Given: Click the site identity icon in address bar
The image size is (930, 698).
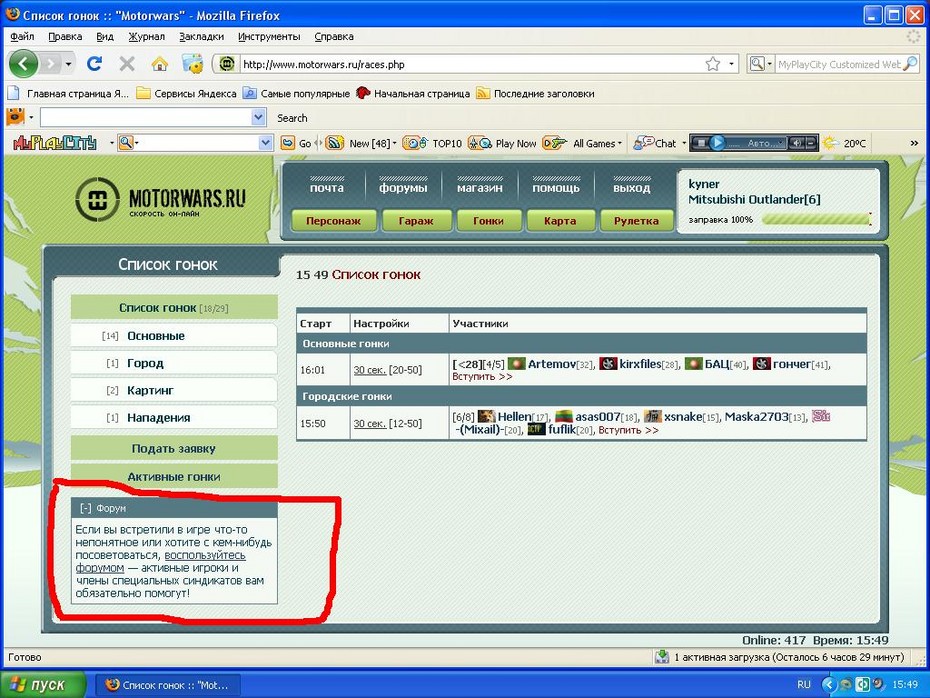Looking at the screenshot, I should click(227, 64).
